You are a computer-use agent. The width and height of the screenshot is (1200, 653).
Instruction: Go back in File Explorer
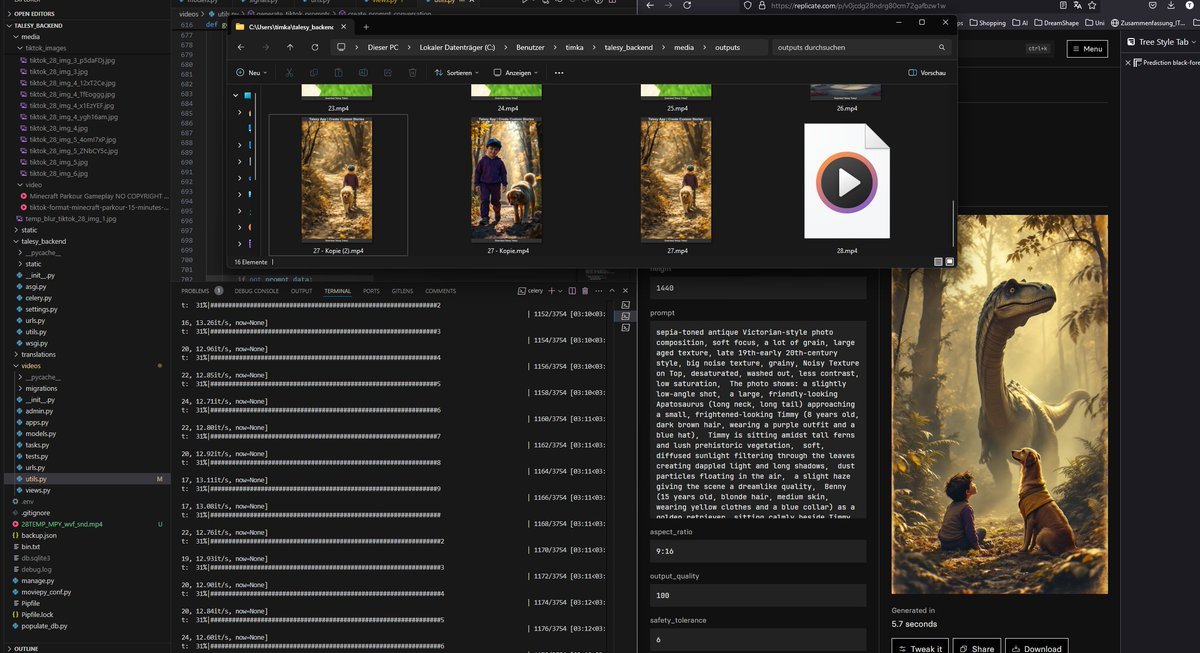click(x=240, y=47)
